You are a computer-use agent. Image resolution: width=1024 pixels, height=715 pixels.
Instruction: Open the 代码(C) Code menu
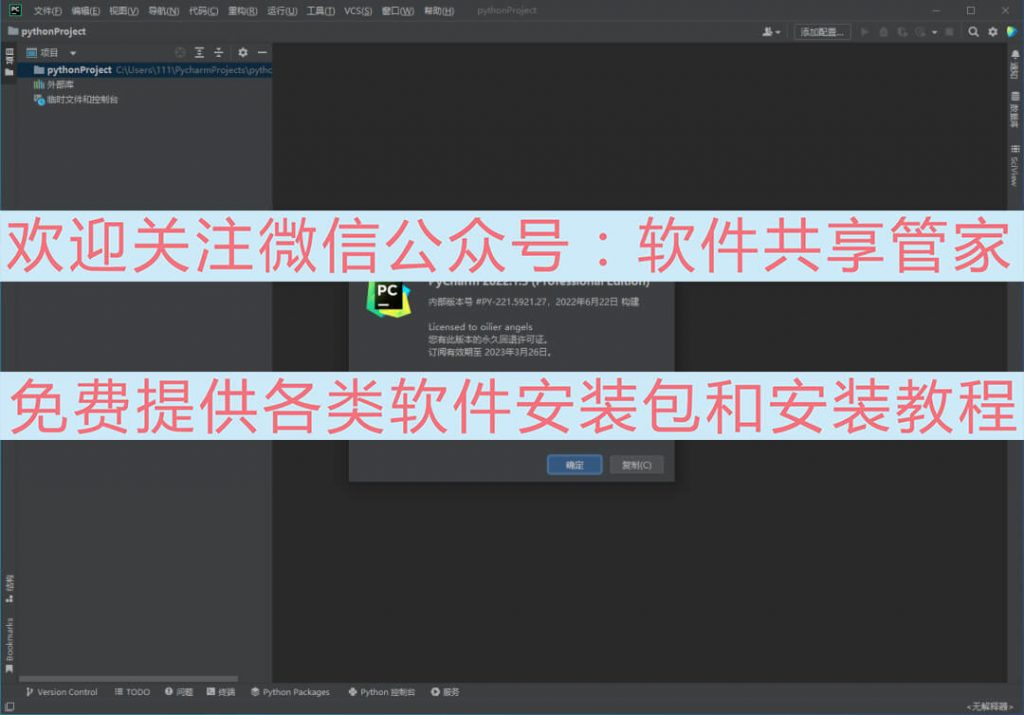coord(204,11)
